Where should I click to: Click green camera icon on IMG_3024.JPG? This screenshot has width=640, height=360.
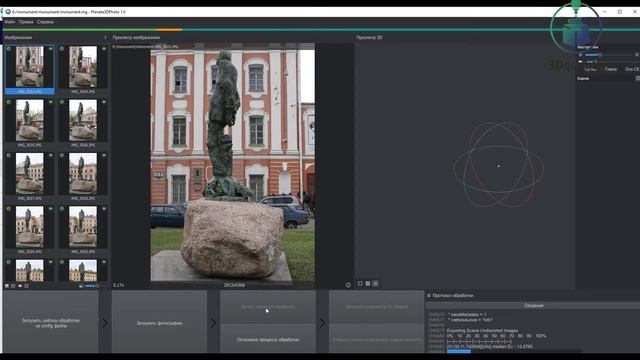coord(104,49)
